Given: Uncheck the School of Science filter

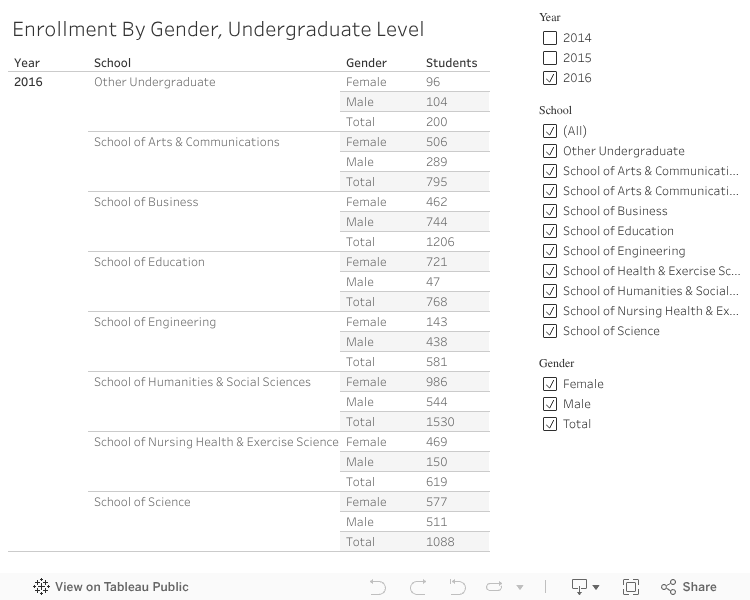Looking at the screenshot, I should (x=549, y=331).
